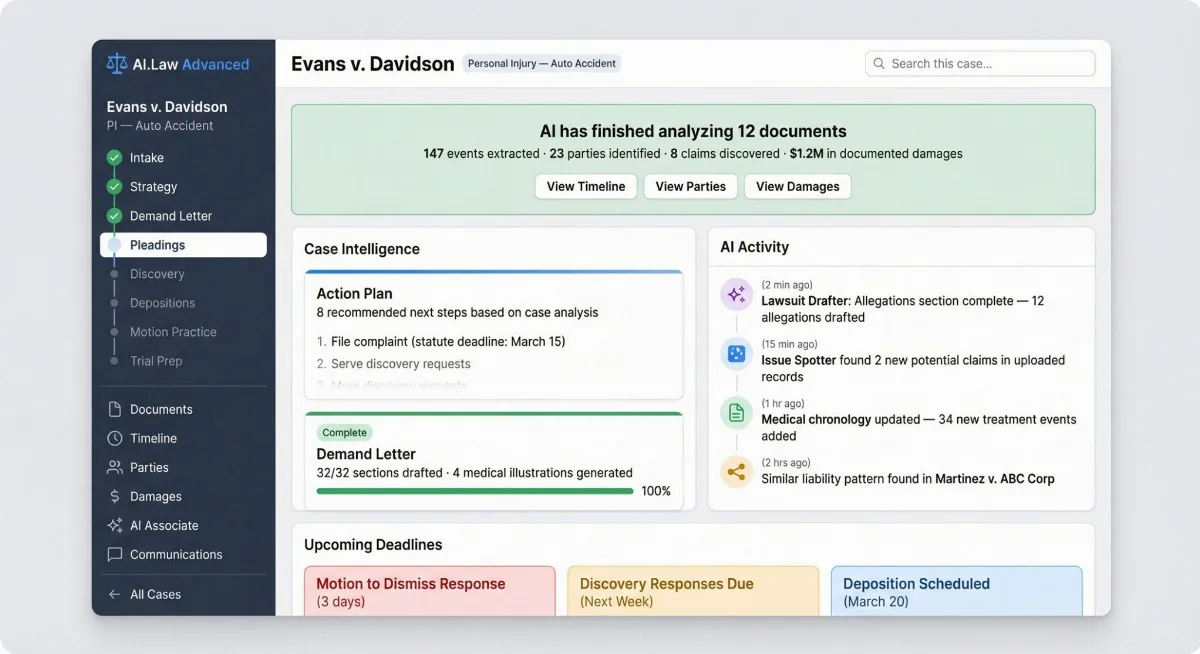Click the Documents file icon in sidebar
The image size is (1200, 654).
click(115, 409)
